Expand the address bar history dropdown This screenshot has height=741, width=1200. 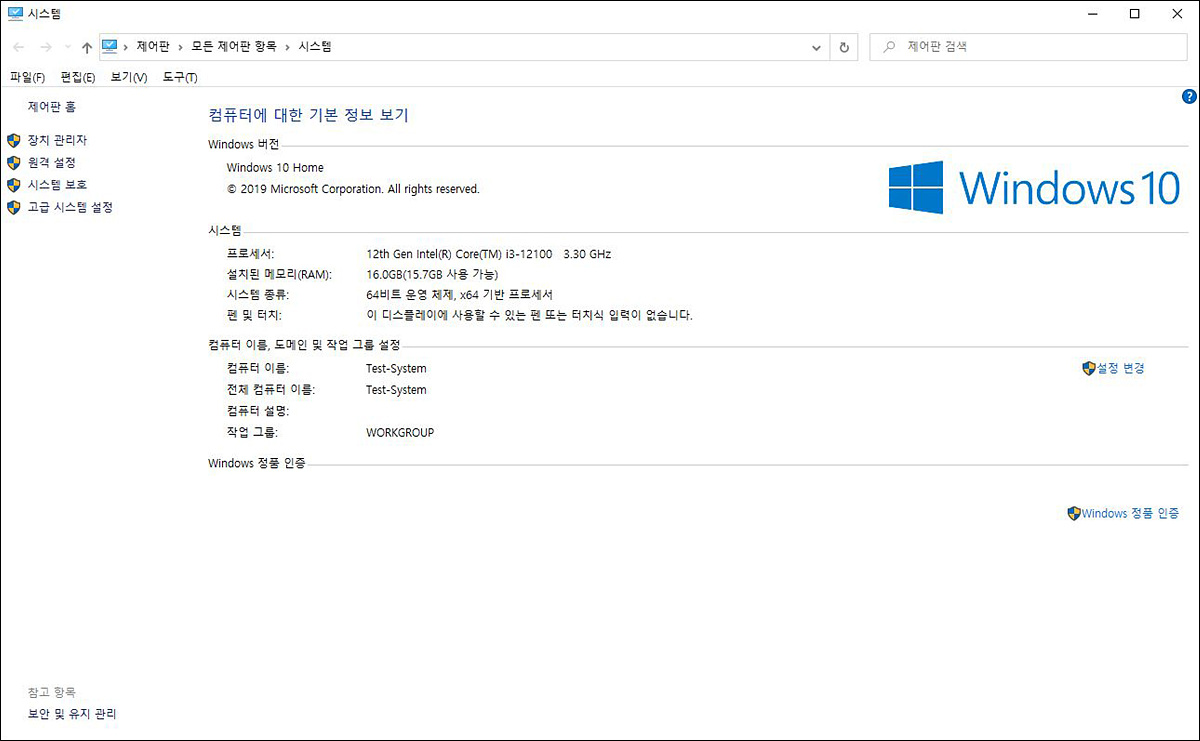(817, 47)
